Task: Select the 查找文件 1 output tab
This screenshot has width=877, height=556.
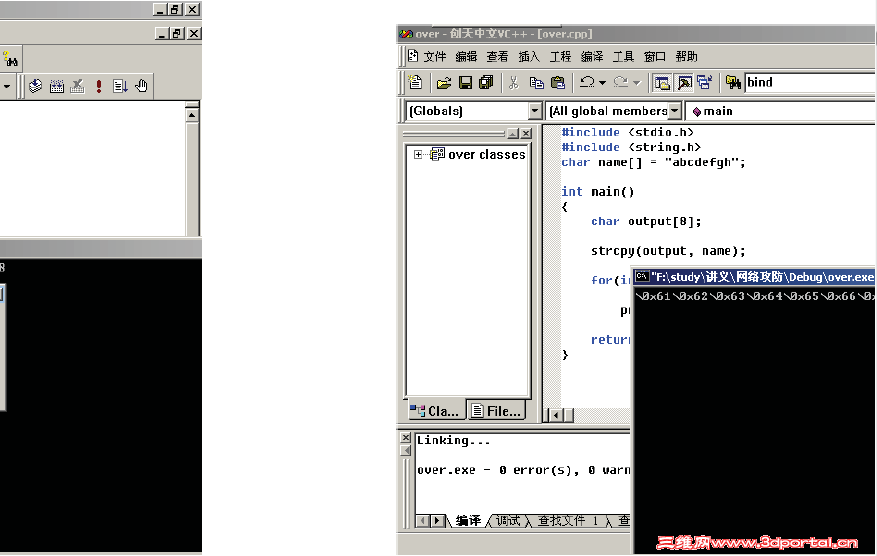Action: click(x=568, y=521)
